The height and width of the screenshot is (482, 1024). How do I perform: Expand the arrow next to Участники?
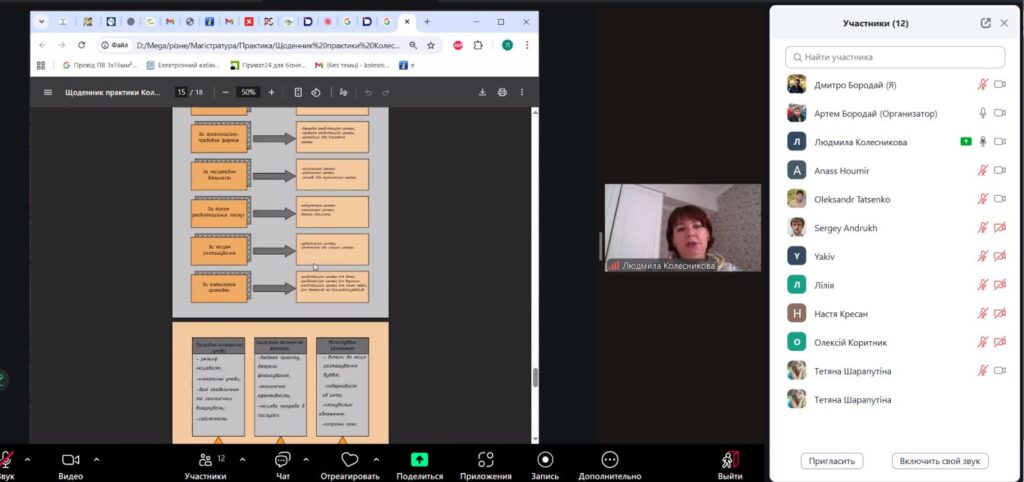tap(241, 459)
